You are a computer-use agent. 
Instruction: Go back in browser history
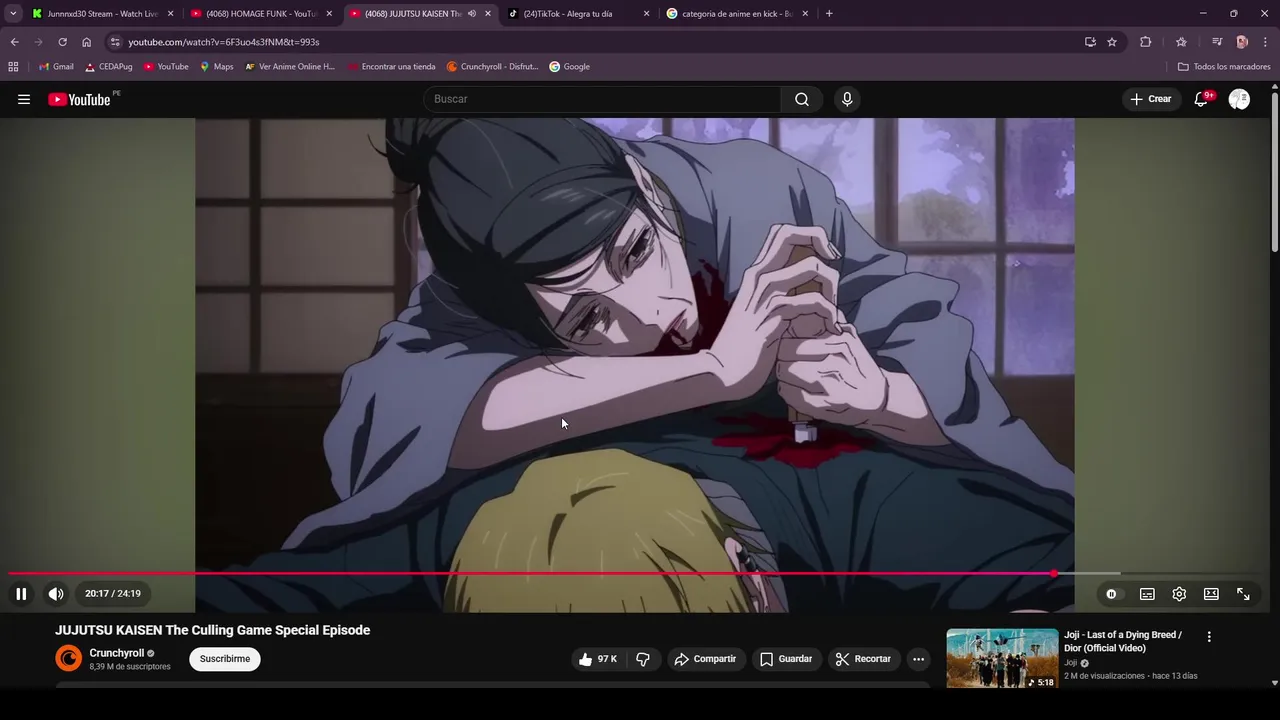point(14,42)
